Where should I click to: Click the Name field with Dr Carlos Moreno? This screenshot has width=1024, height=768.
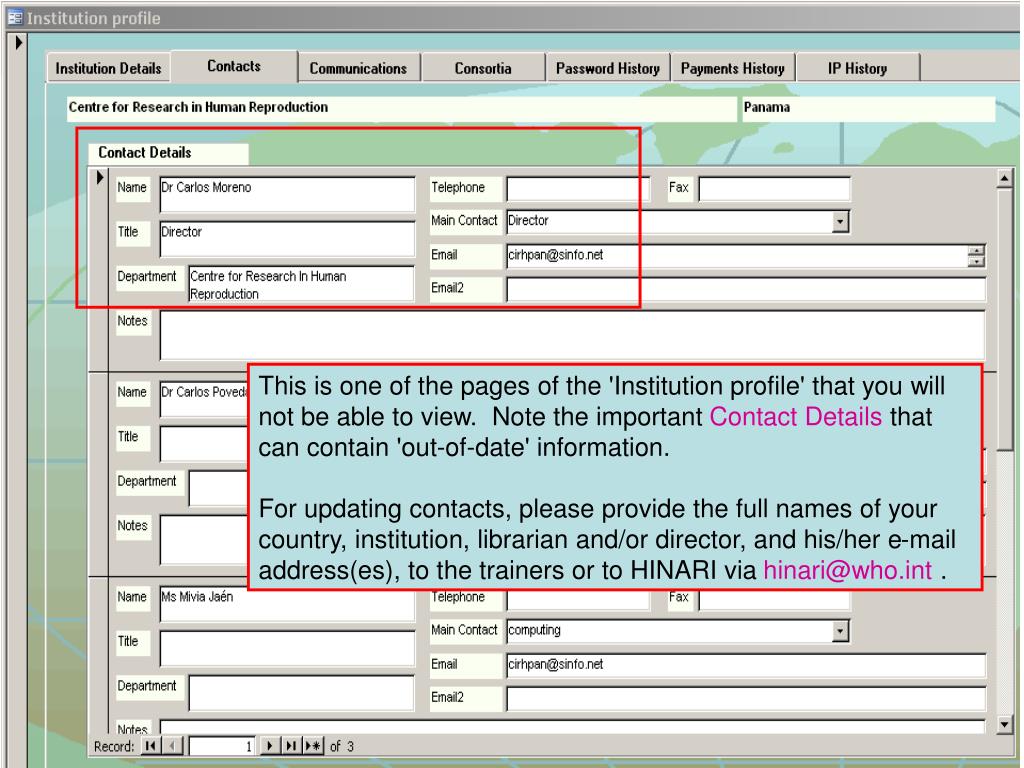[287, 194]
